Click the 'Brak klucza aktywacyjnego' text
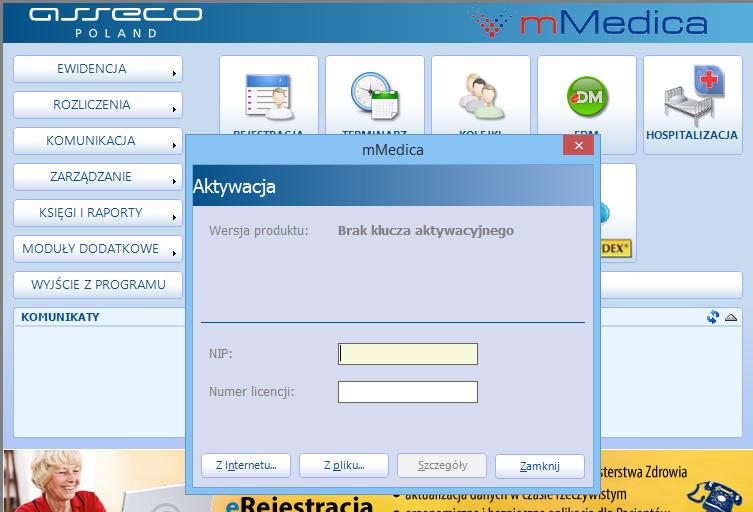The image size is (753, 512). pyautogui.click(x=425, y=231)
